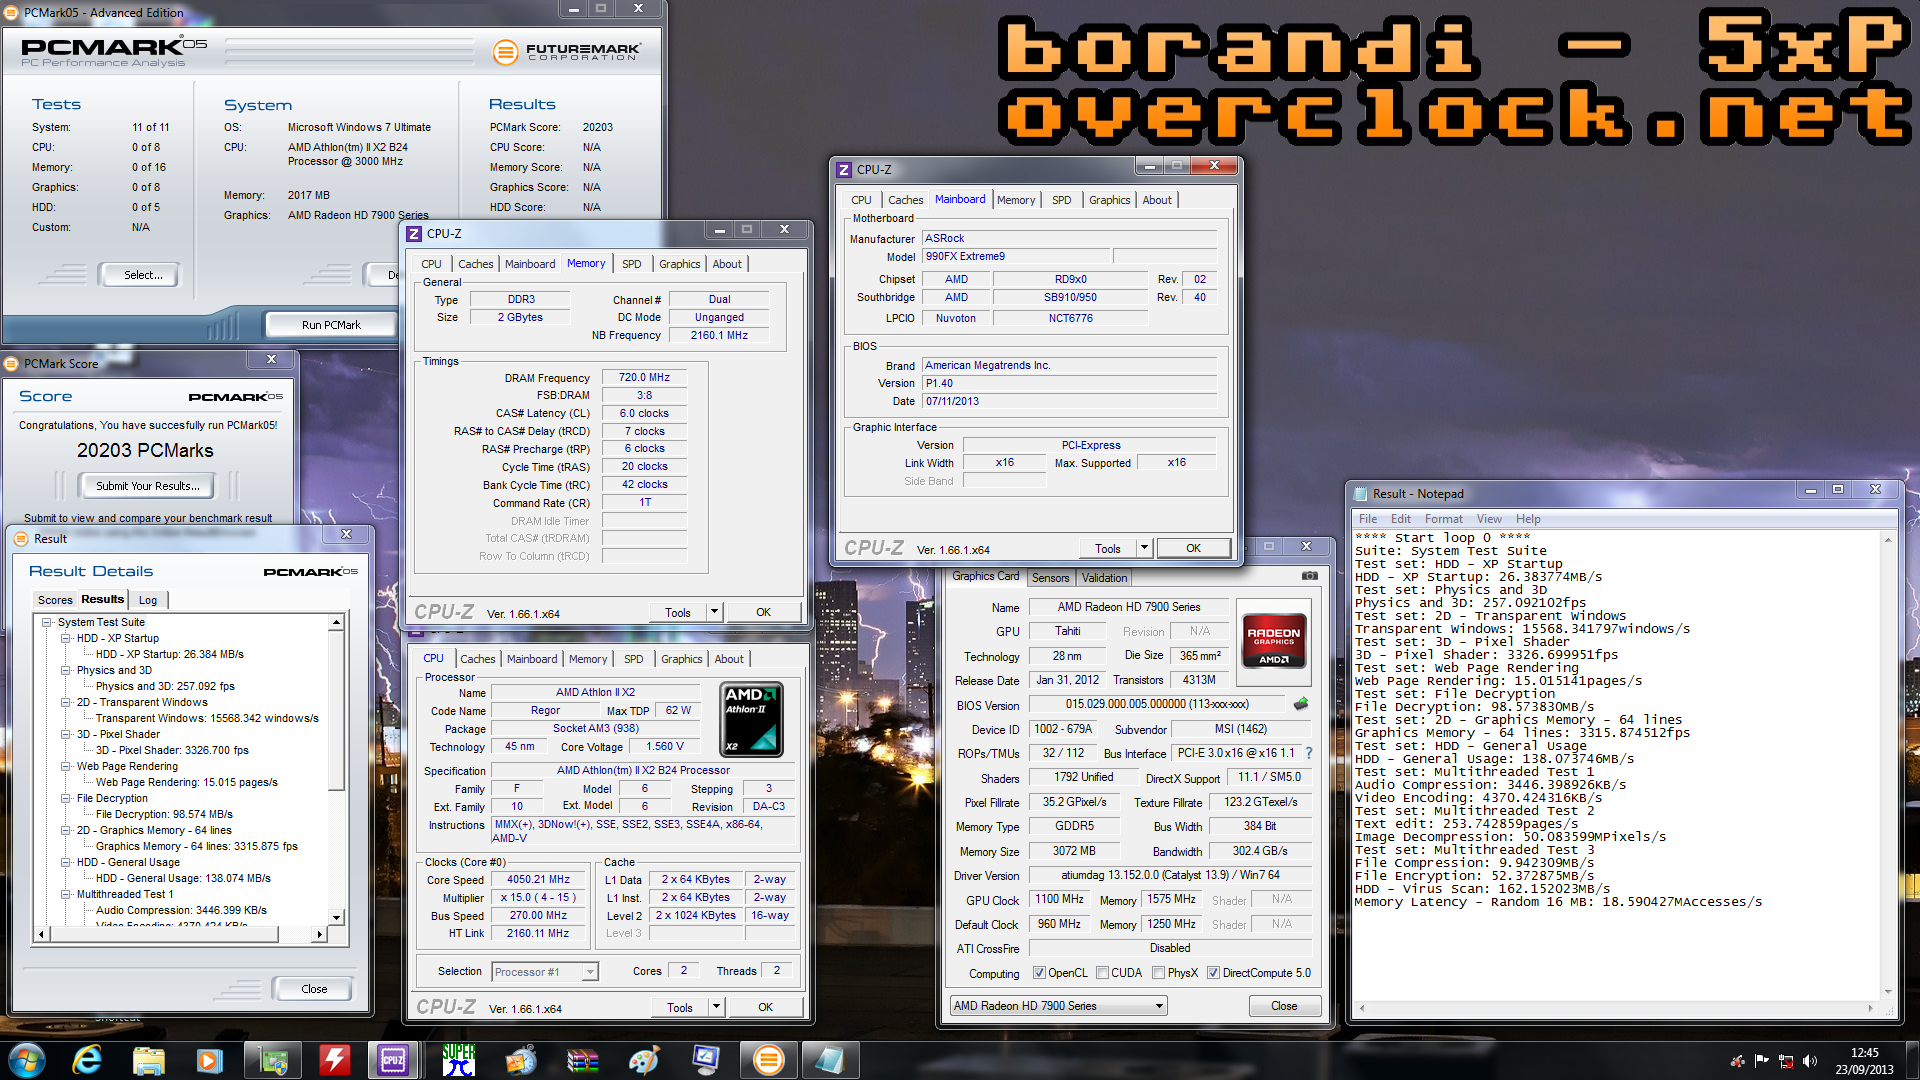The width and height of the screenshot is (1920, 1080).
Task: Select the Web Page Rendering tree item
Action: point(127,766)
